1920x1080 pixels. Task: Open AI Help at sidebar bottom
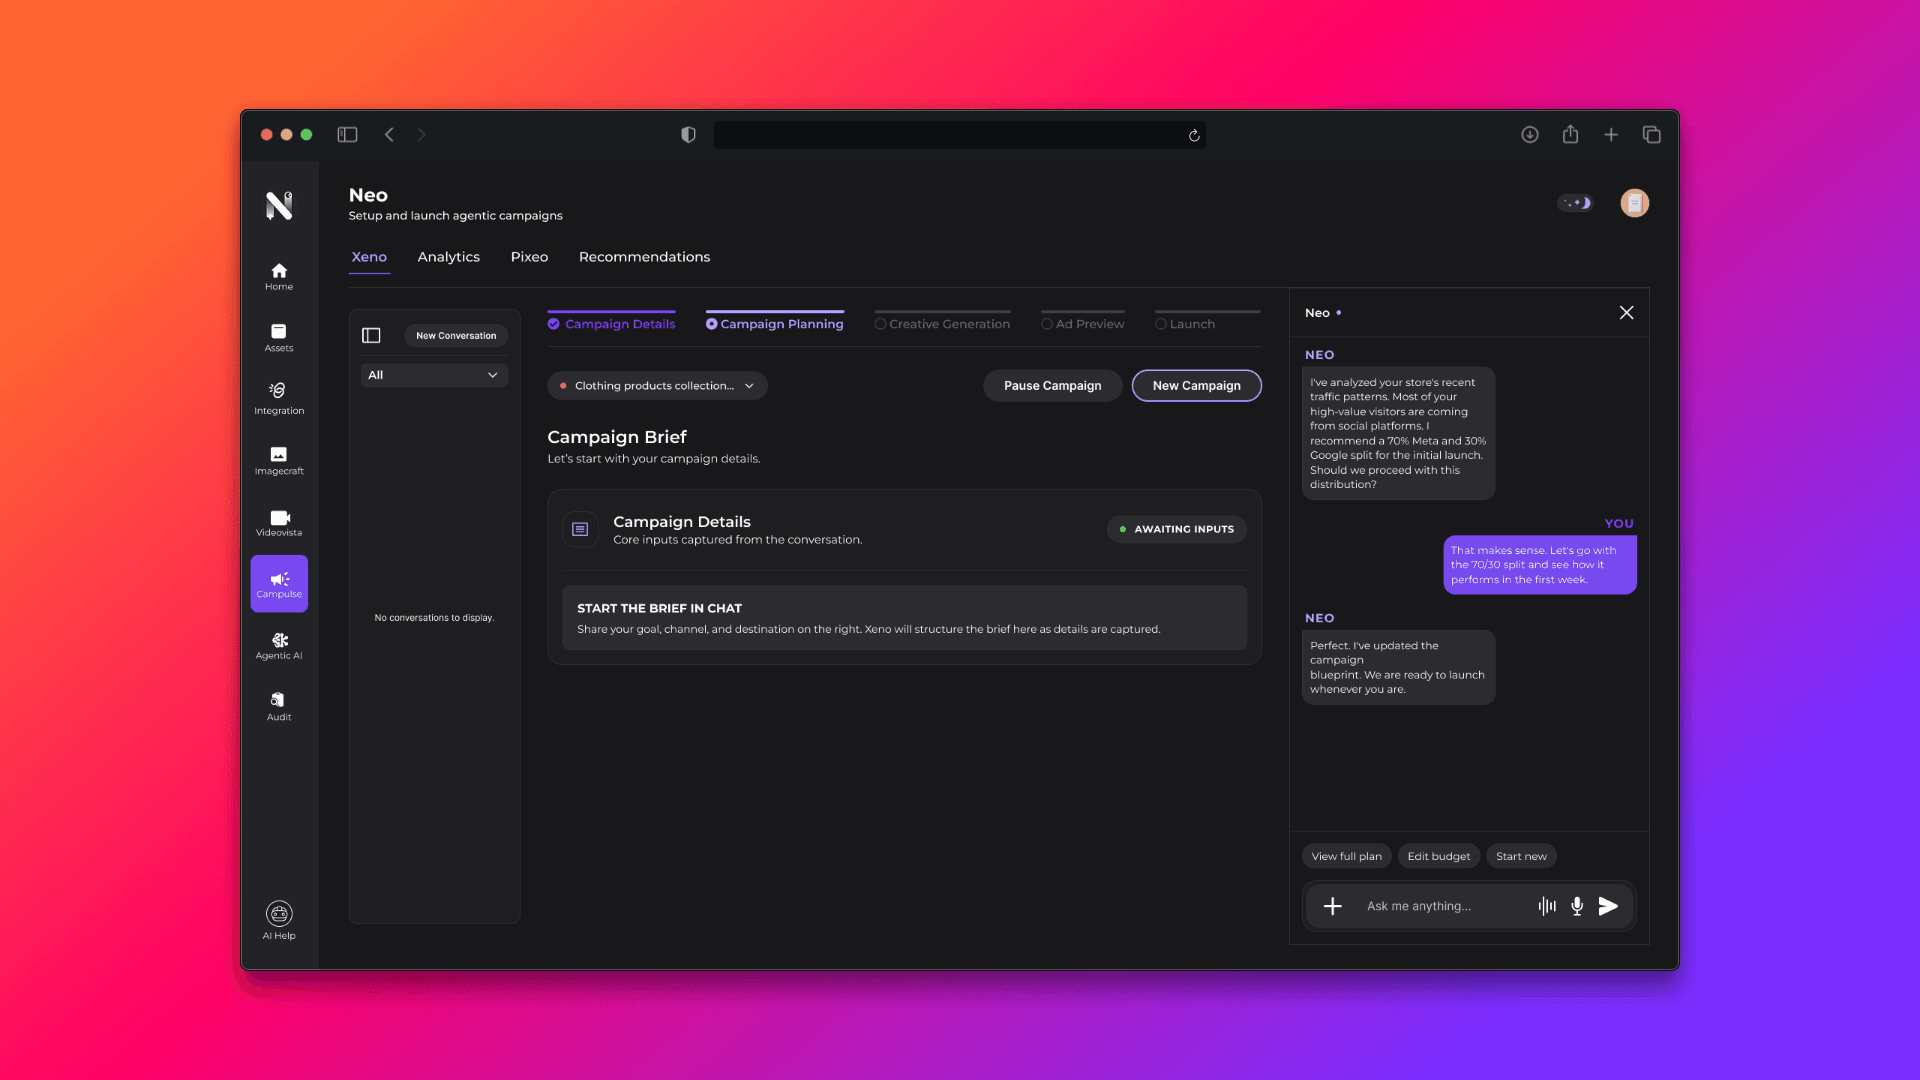279,921
